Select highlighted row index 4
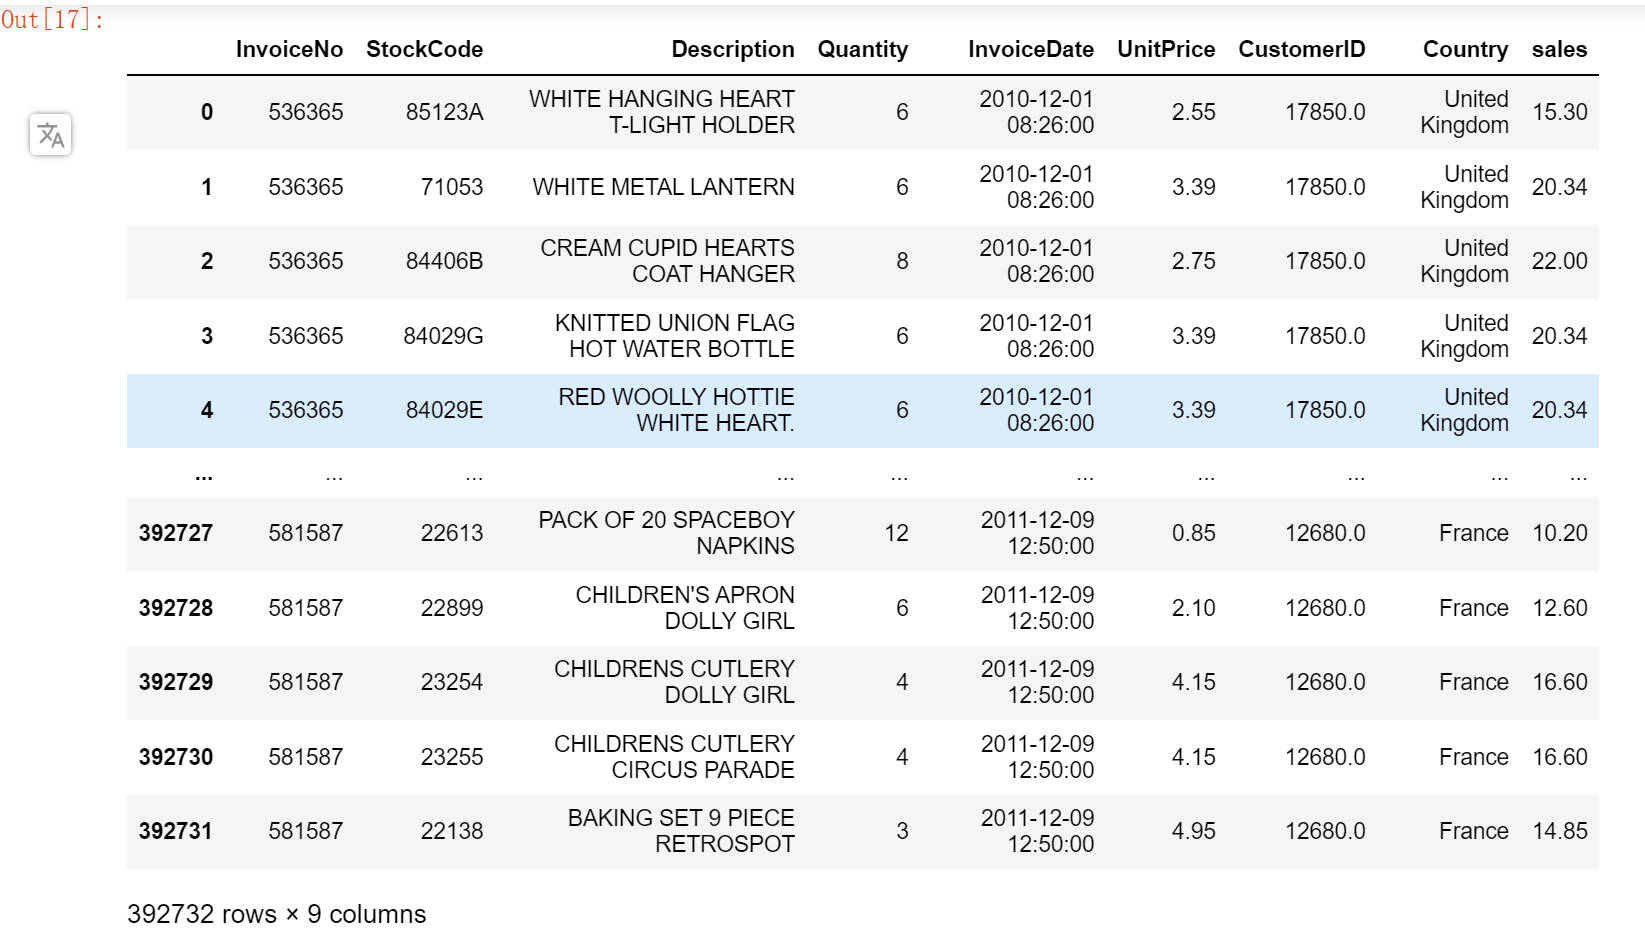 coord(207,410)
